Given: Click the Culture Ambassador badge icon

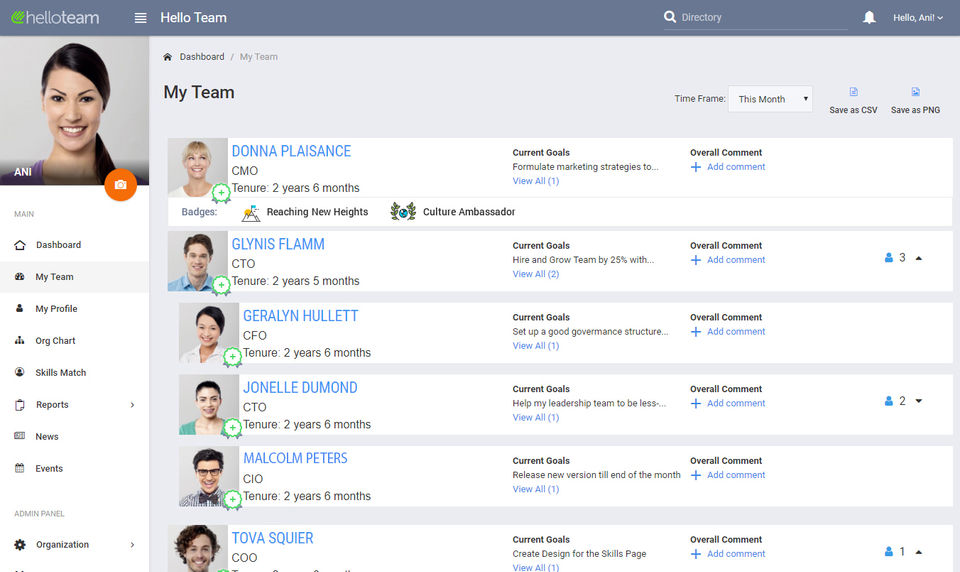Looking at the screenshot, I should coord(403,211).
